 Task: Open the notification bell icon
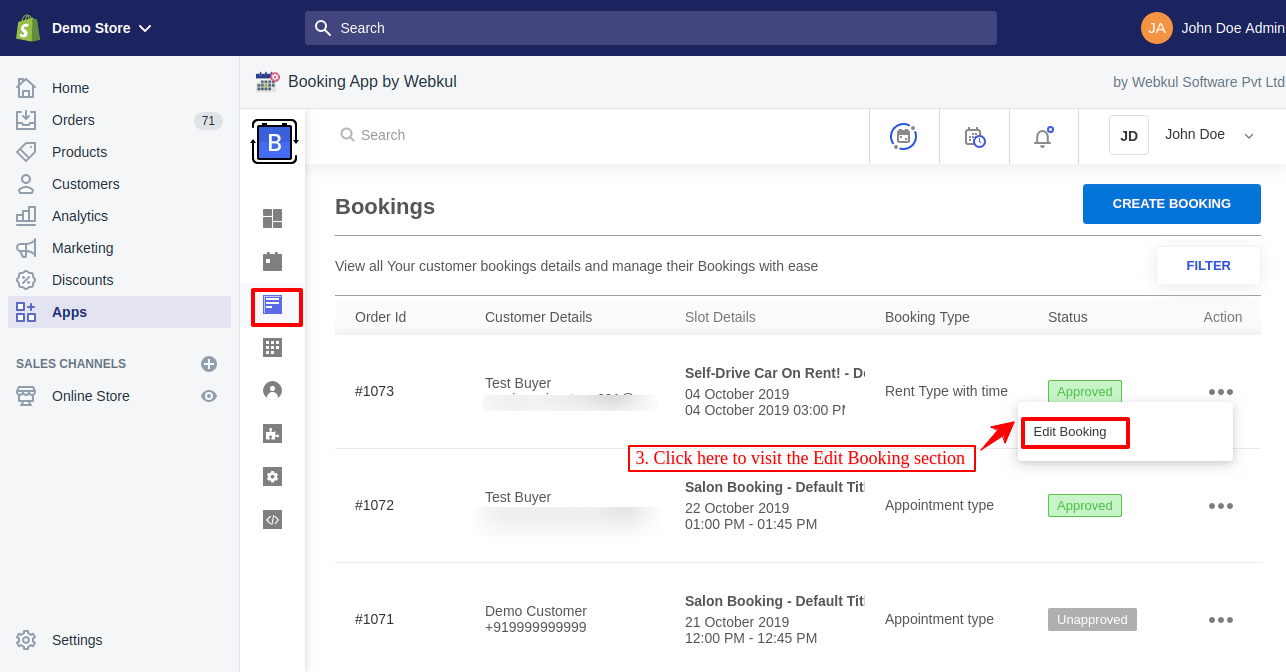(x=1043, y=136)
